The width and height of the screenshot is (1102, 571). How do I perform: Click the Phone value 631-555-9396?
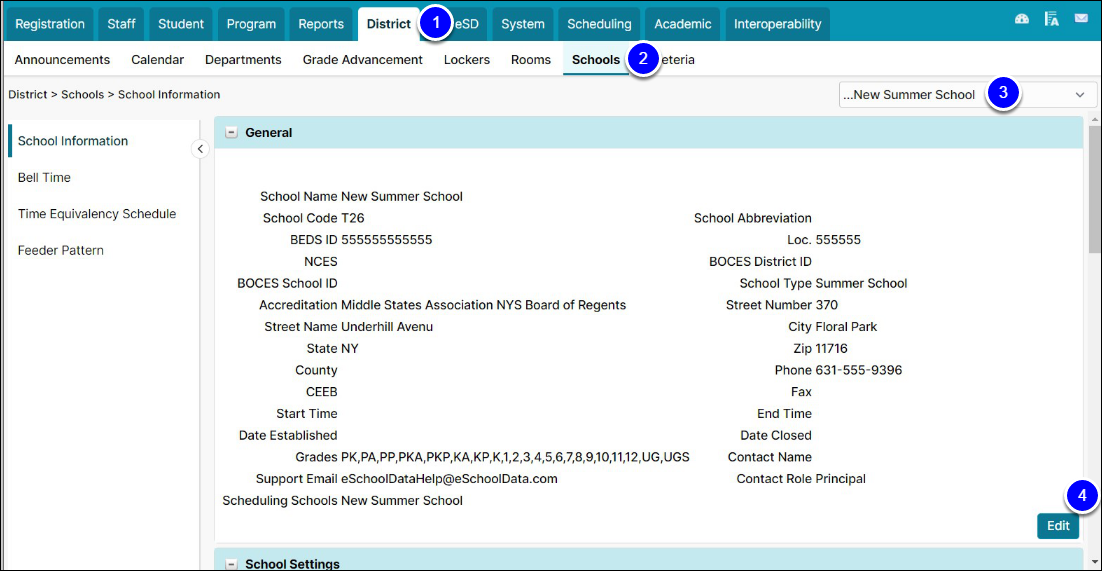(x=859, y=371)
